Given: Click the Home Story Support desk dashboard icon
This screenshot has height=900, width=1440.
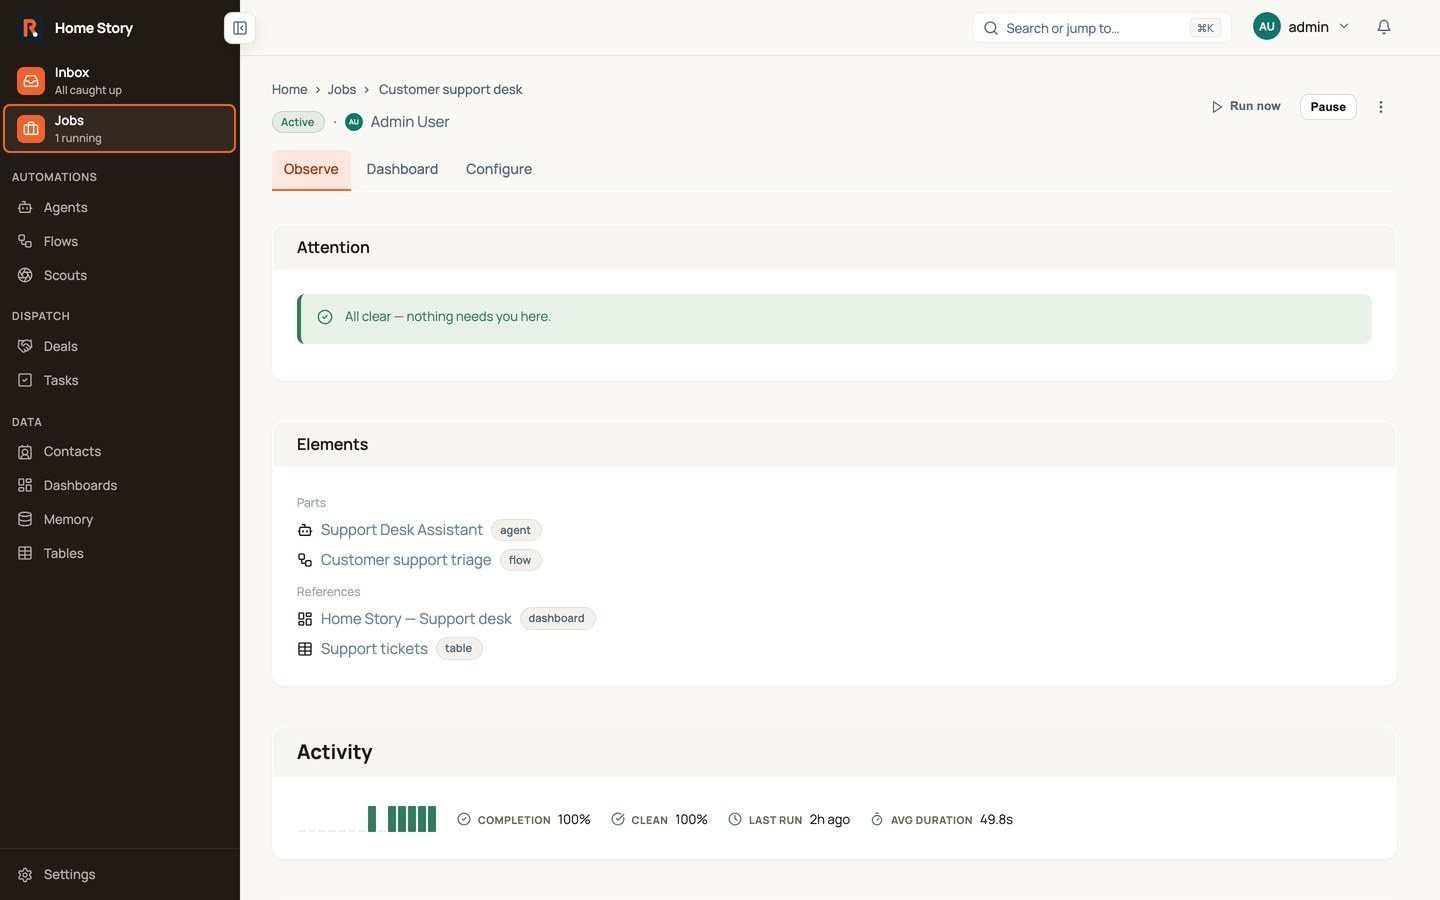Looking at the screenshot, I should coord(305,619).
